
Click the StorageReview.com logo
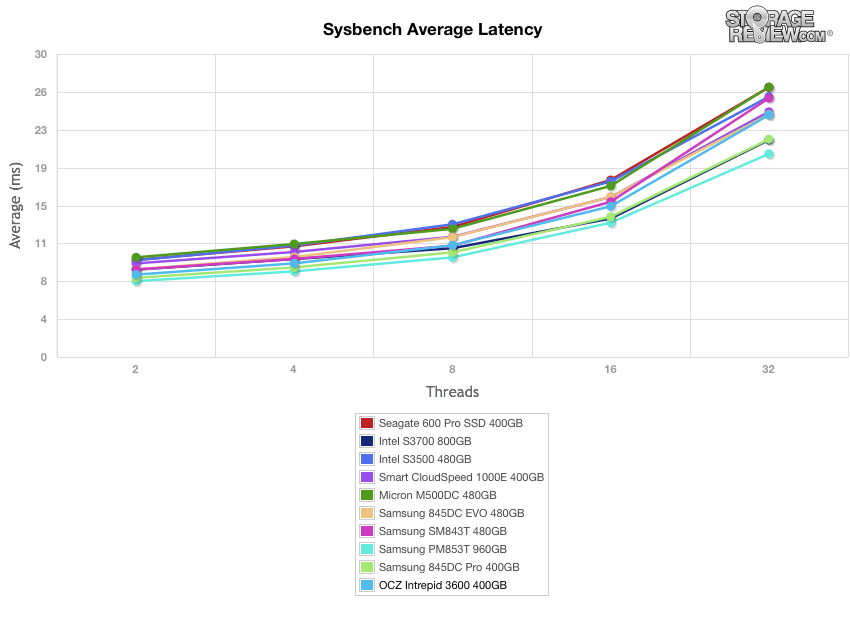(778, 25)
